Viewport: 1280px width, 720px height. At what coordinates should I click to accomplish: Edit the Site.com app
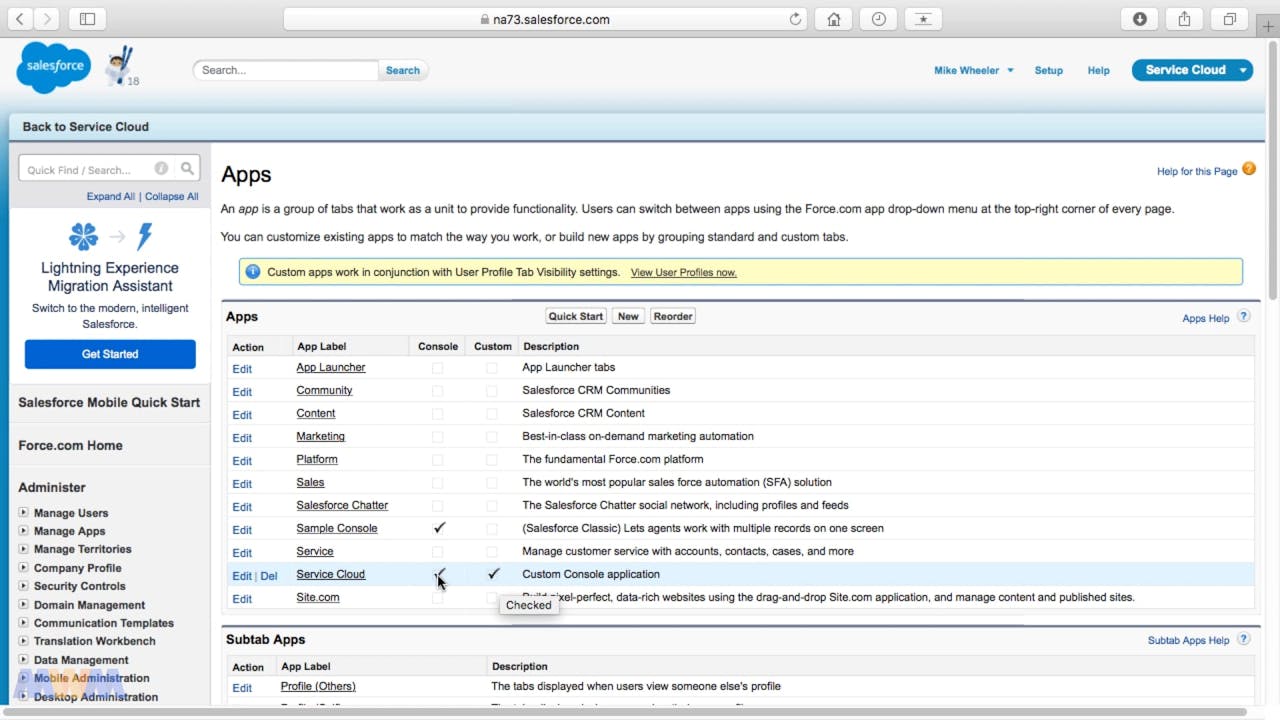click(242, 599)
